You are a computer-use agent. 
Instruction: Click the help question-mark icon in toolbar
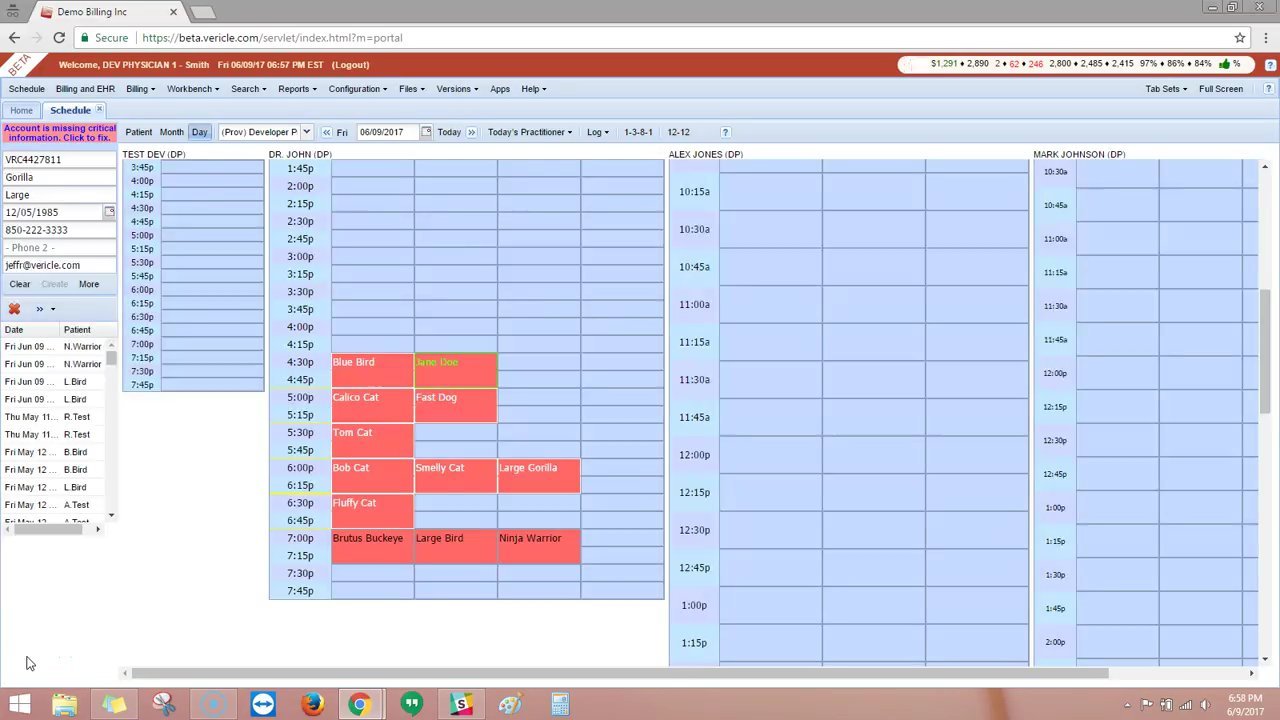[725, 131]
